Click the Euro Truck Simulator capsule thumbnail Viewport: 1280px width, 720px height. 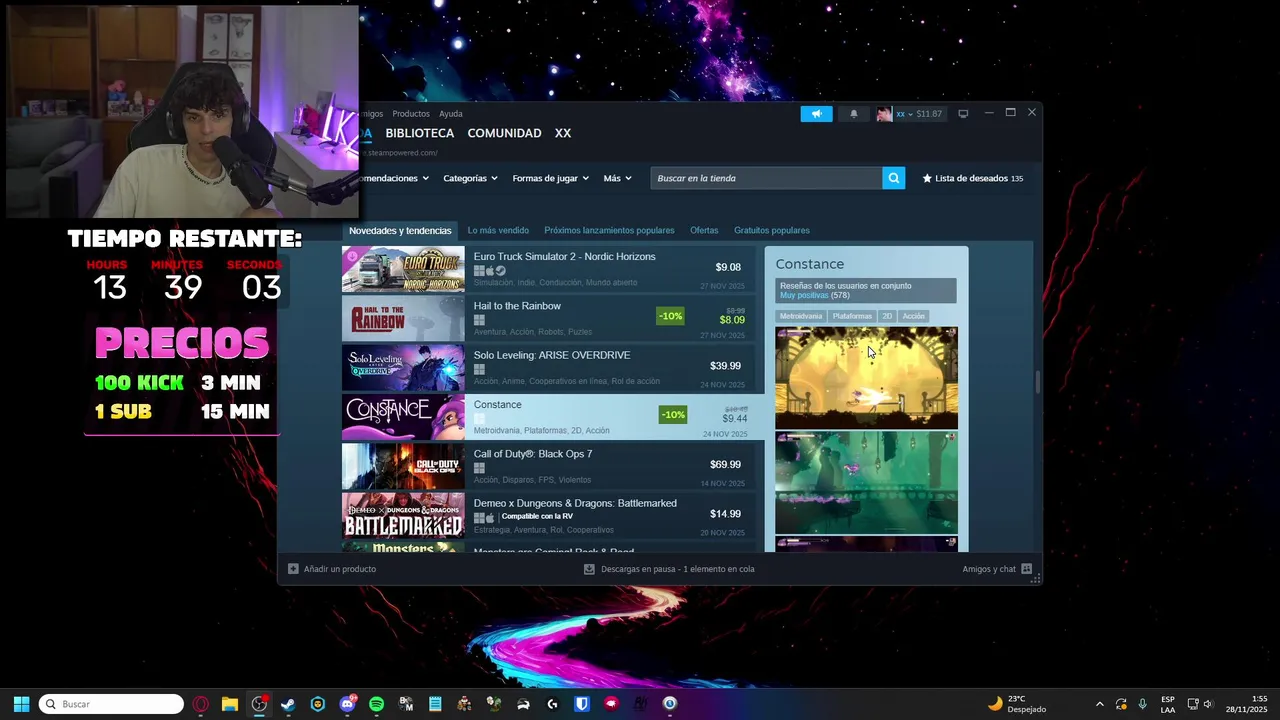point(403,269)
